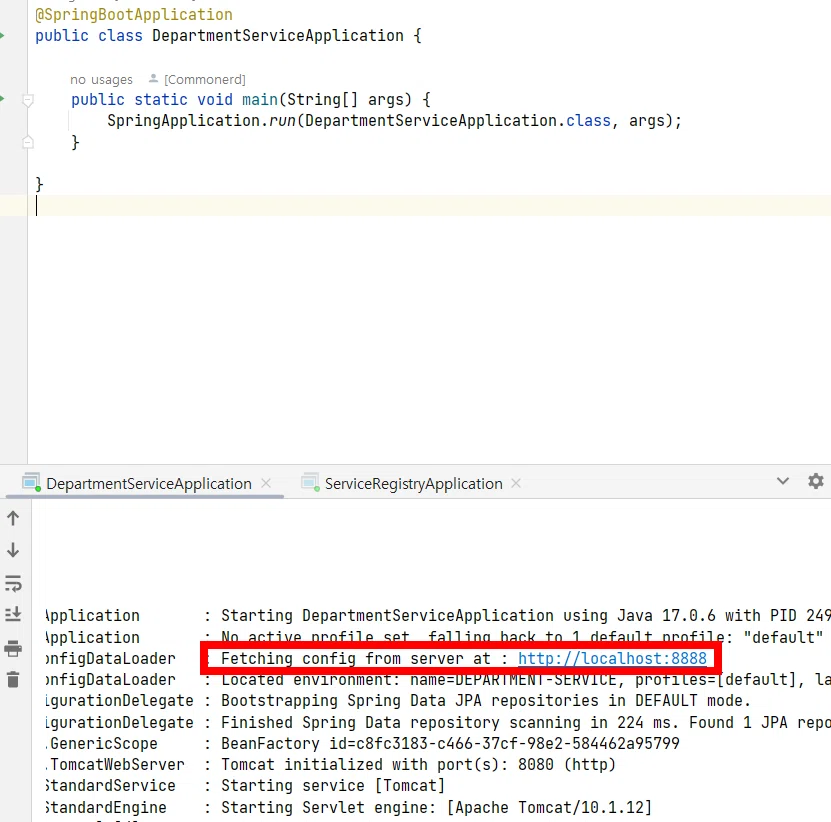Collapse the main method fold marker

28,100
